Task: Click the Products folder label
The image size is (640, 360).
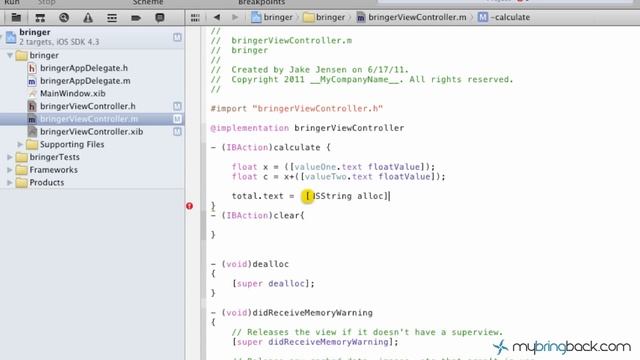Action: (x=47, y=182)
